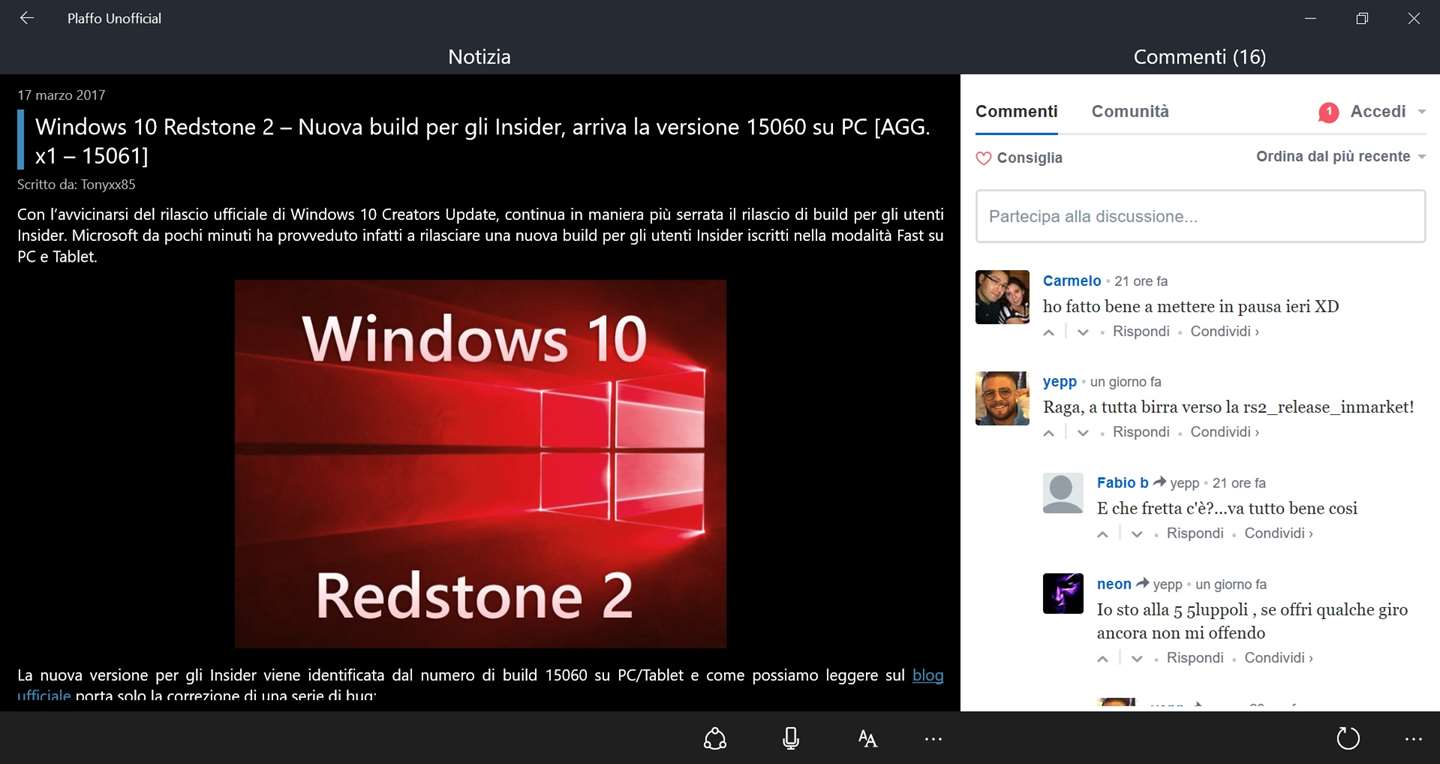
Task: Change text size with the AA icon
Action: 867,738
